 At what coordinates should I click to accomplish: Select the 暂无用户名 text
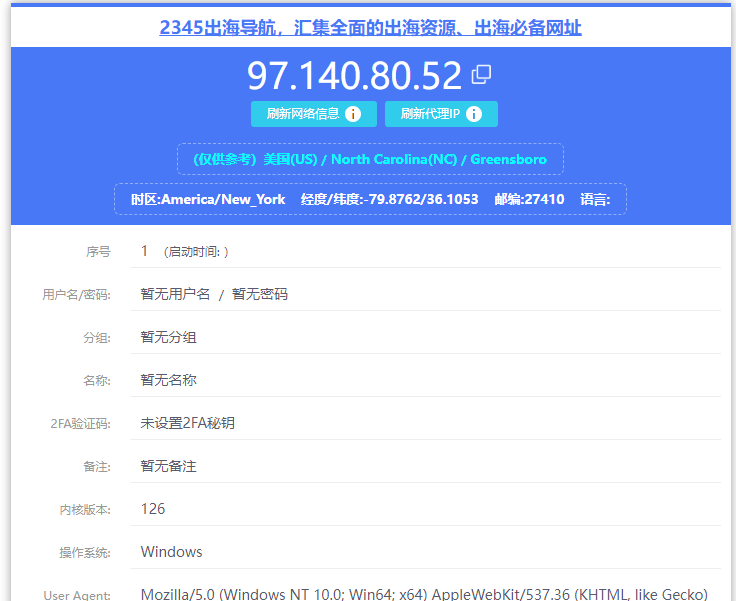pos(175,294)
